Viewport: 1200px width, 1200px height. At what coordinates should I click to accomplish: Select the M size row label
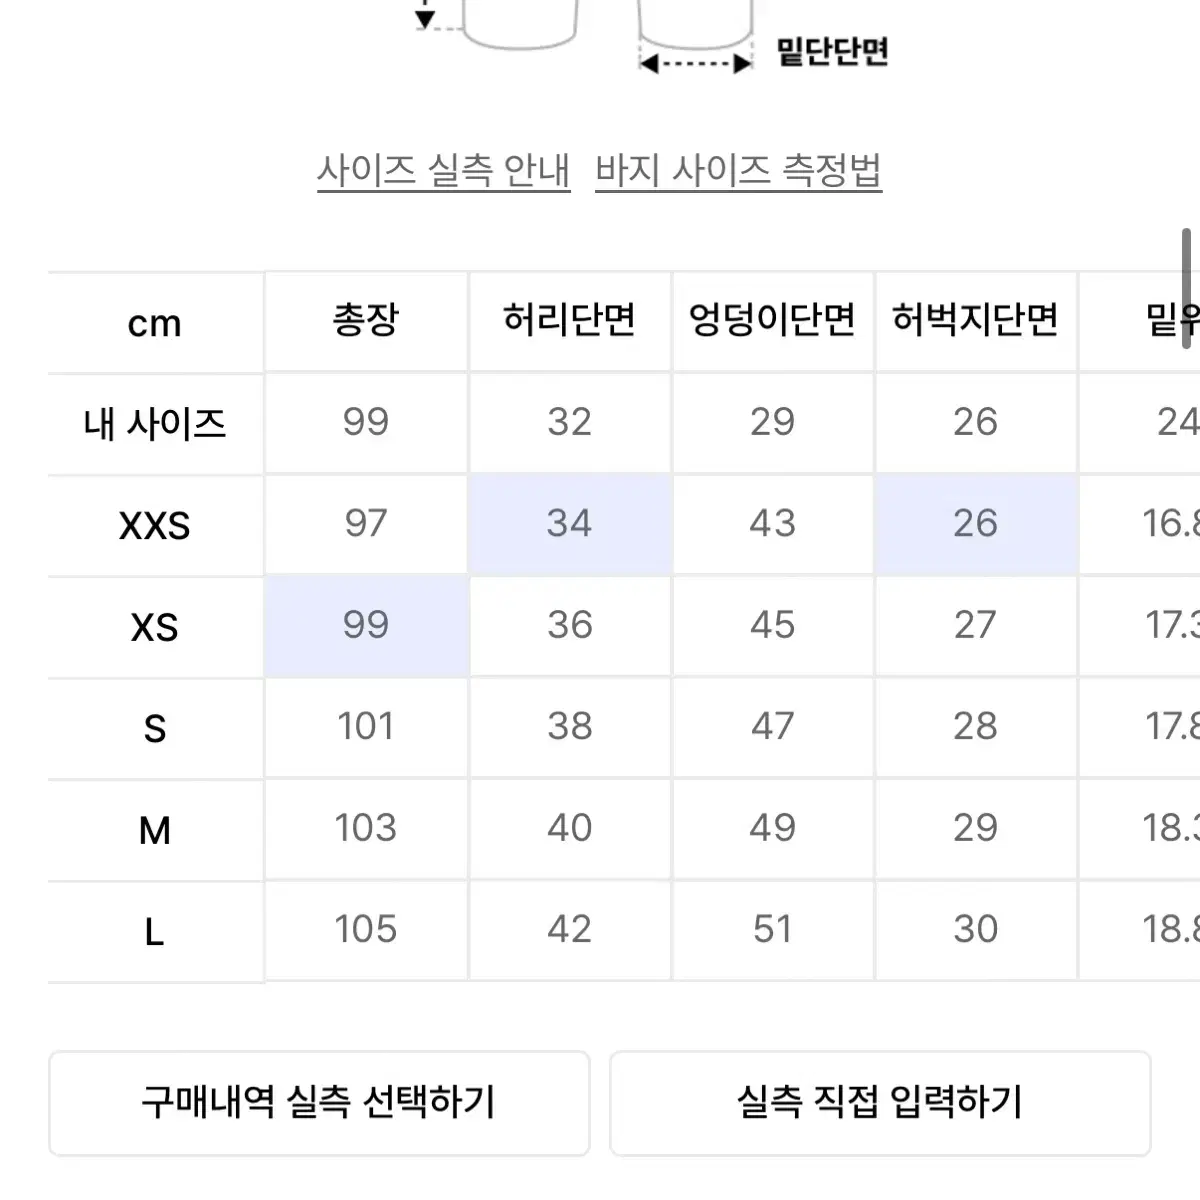click(x=155, y=829)
